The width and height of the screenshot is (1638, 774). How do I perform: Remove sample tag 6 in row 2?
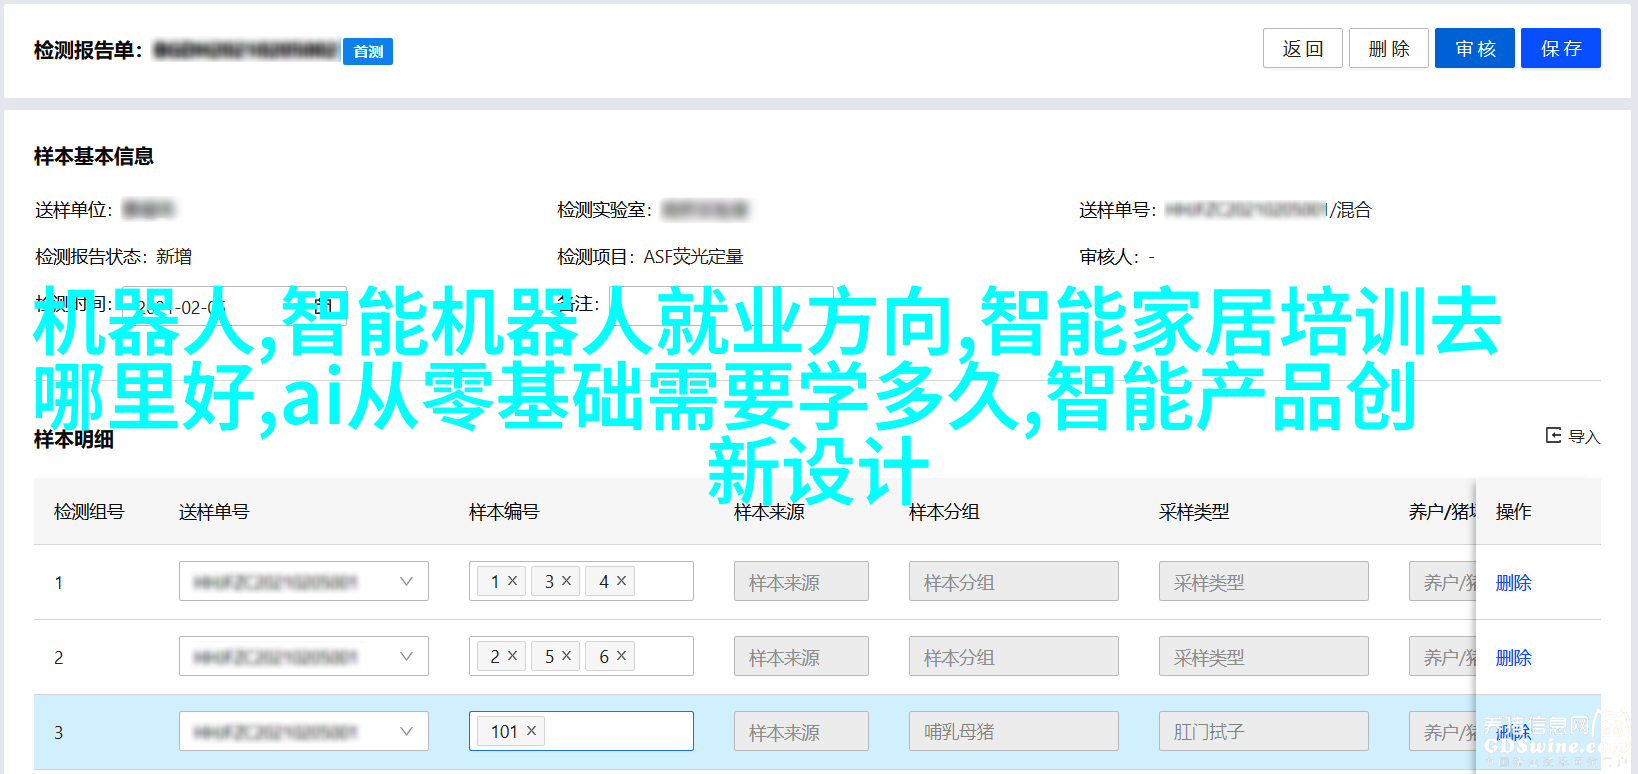pyautogui.click(x=622, y=656)
